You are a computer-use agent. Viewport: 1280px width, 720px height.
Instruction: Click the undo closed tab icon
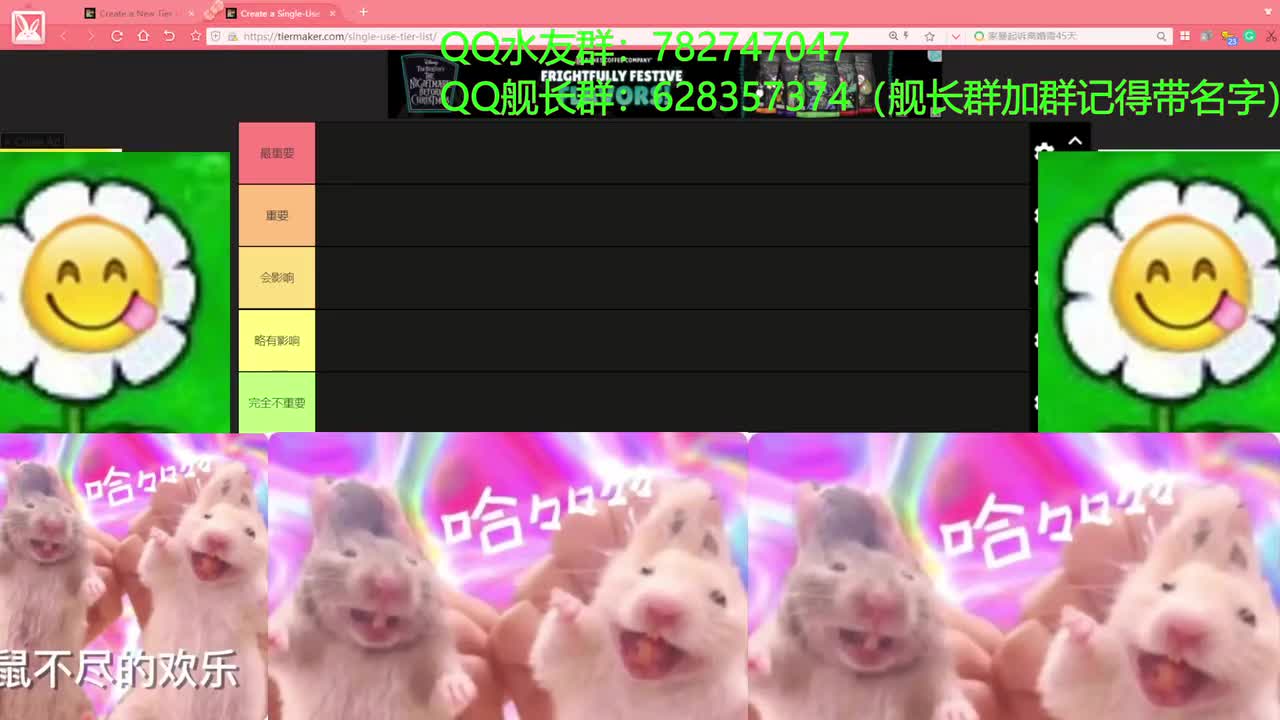pyautogui.click(x=169, y=36)
